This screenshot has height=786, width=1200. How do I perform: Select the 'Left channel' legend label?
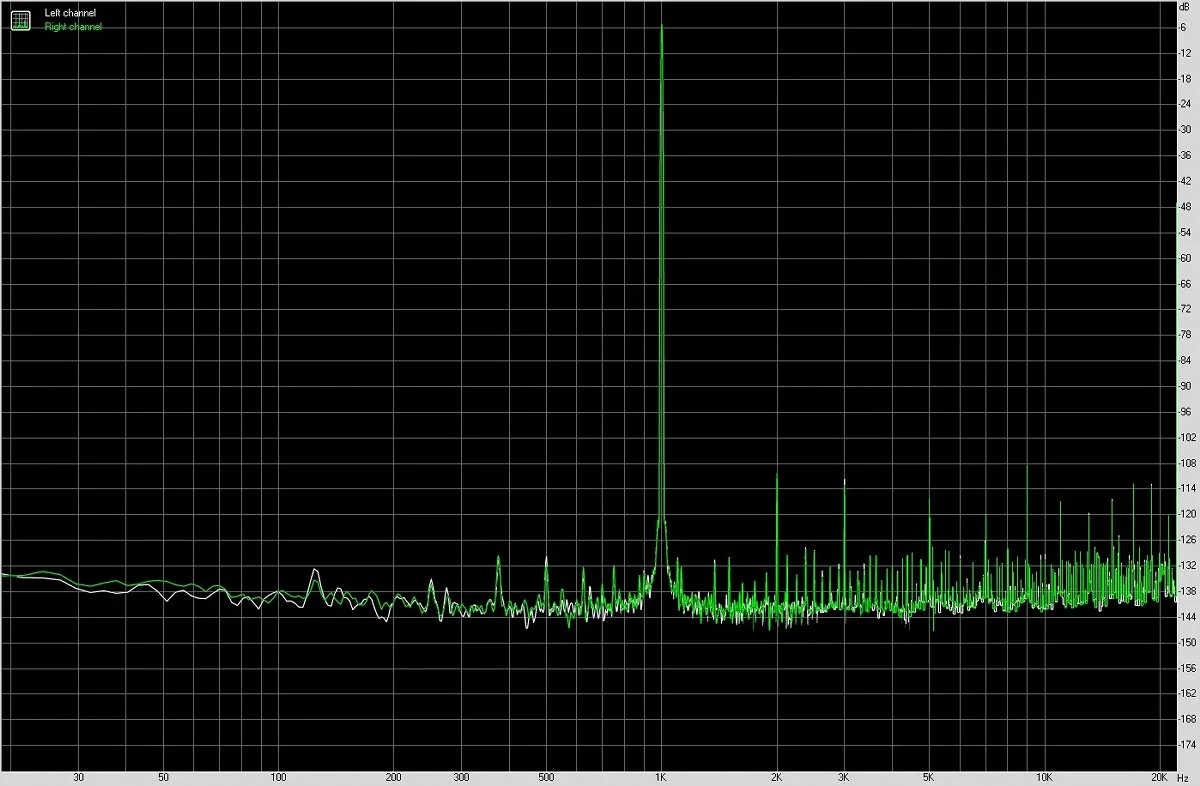pos(70,13)
